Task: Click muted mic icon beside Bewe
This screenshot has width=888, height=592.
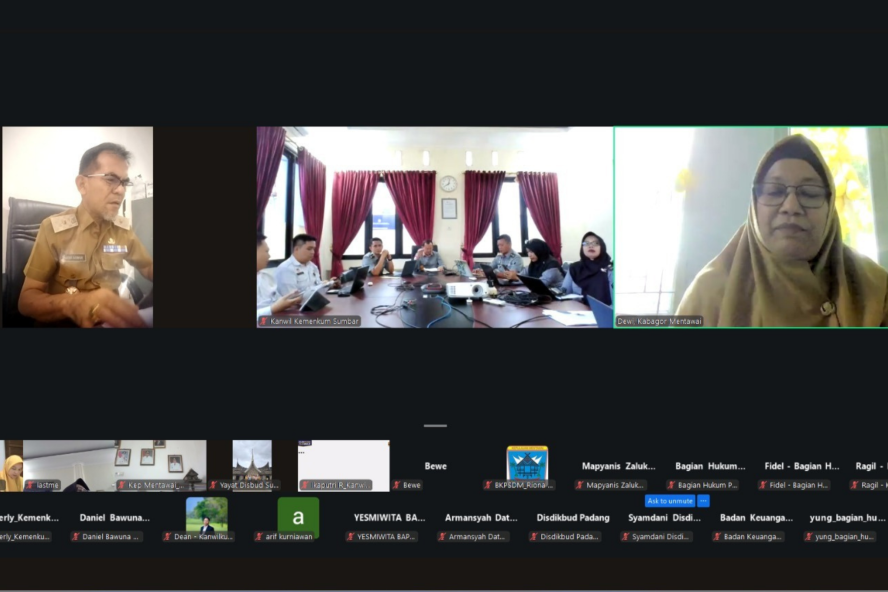Action: pos(397,485)
